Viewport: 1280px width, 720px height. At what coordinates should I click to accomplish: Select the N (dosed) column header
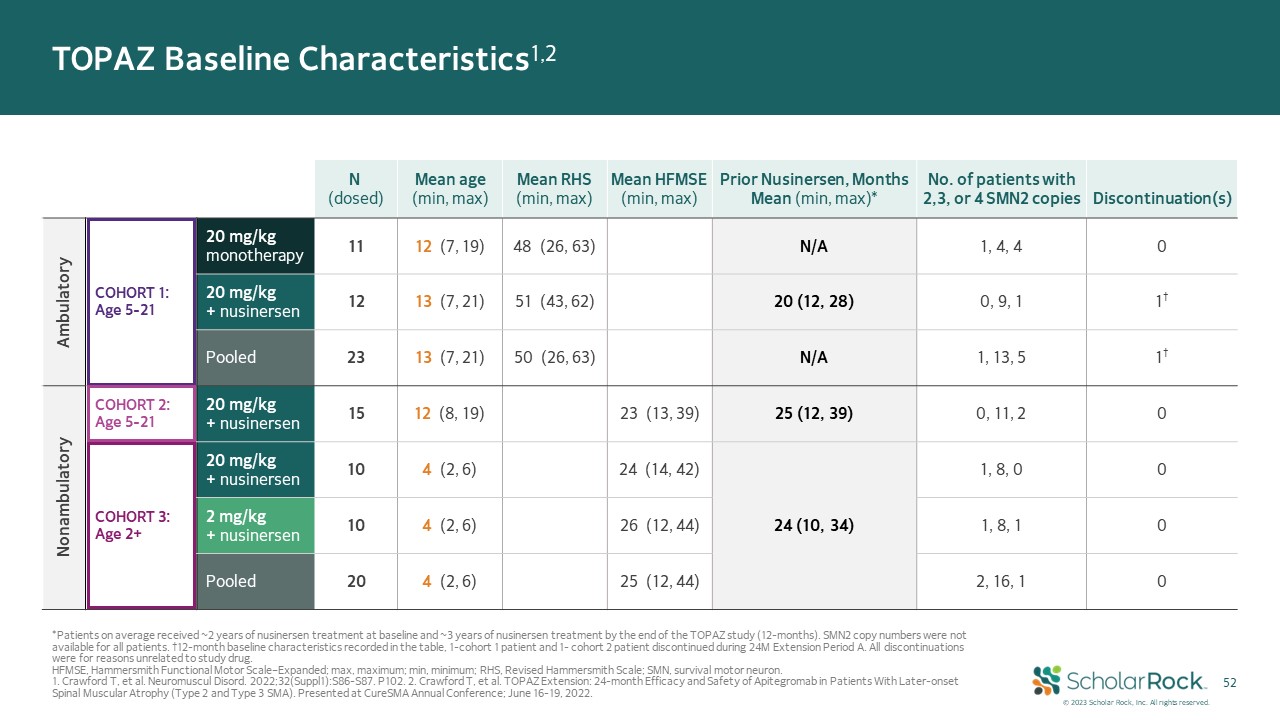click(355, 189)
